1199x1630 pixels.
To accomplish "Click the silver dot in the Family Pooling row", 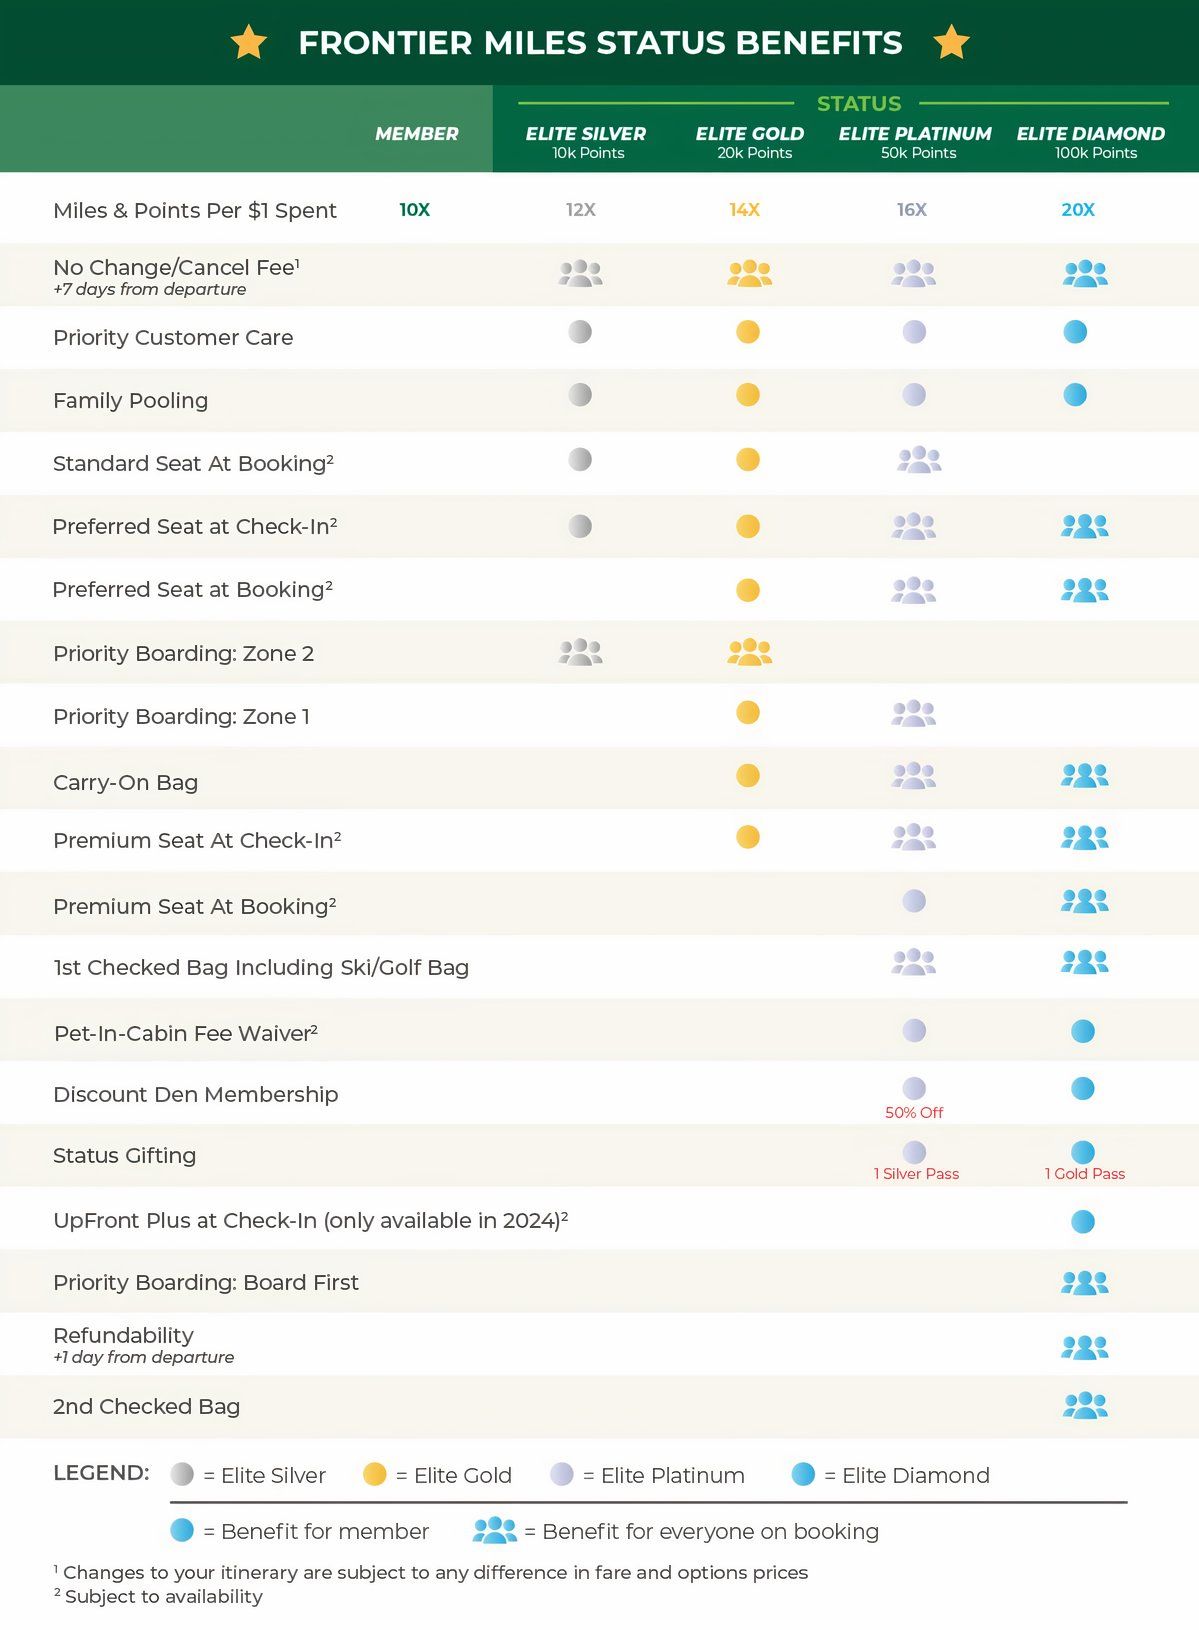I will point(580,395).
